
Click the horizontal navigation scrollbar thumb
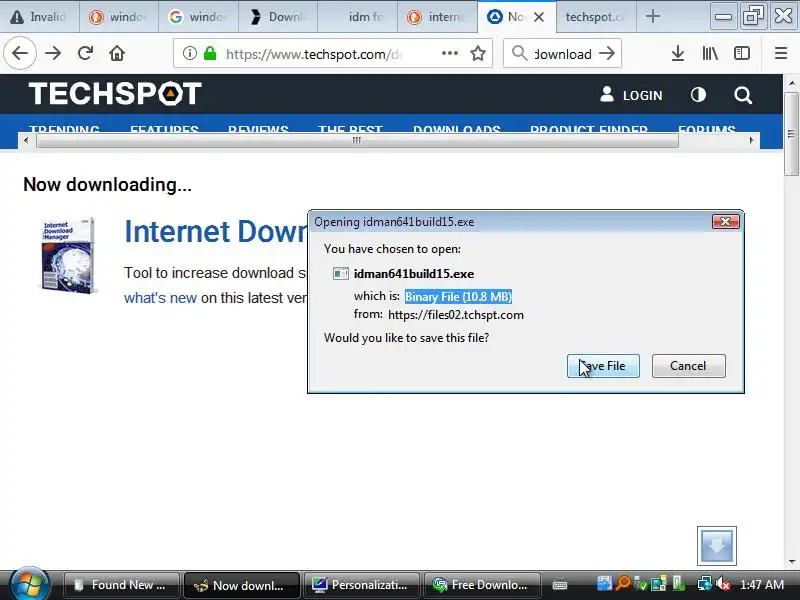click(357, 140)
